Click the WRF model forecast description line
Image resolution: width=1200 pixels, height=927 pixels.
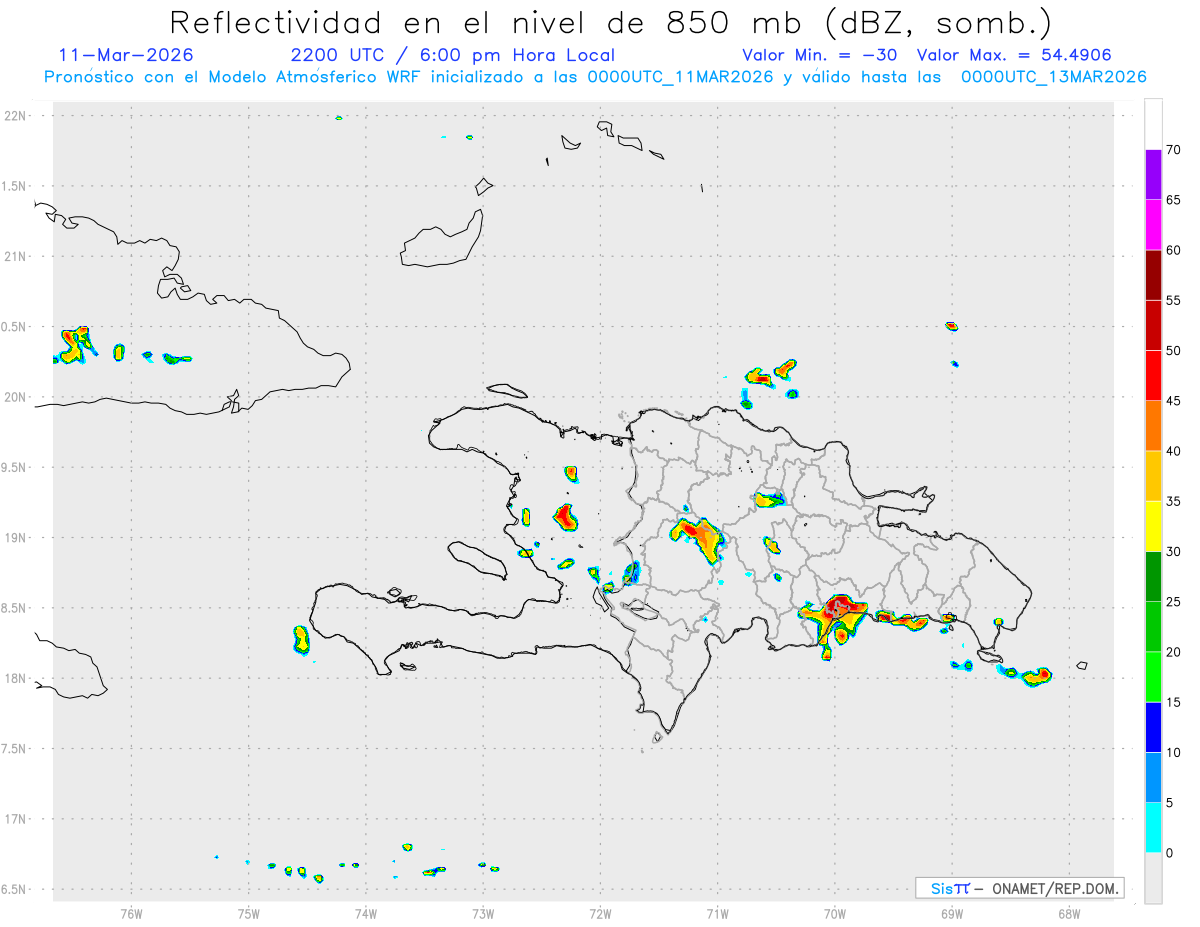tap(595, 77)
